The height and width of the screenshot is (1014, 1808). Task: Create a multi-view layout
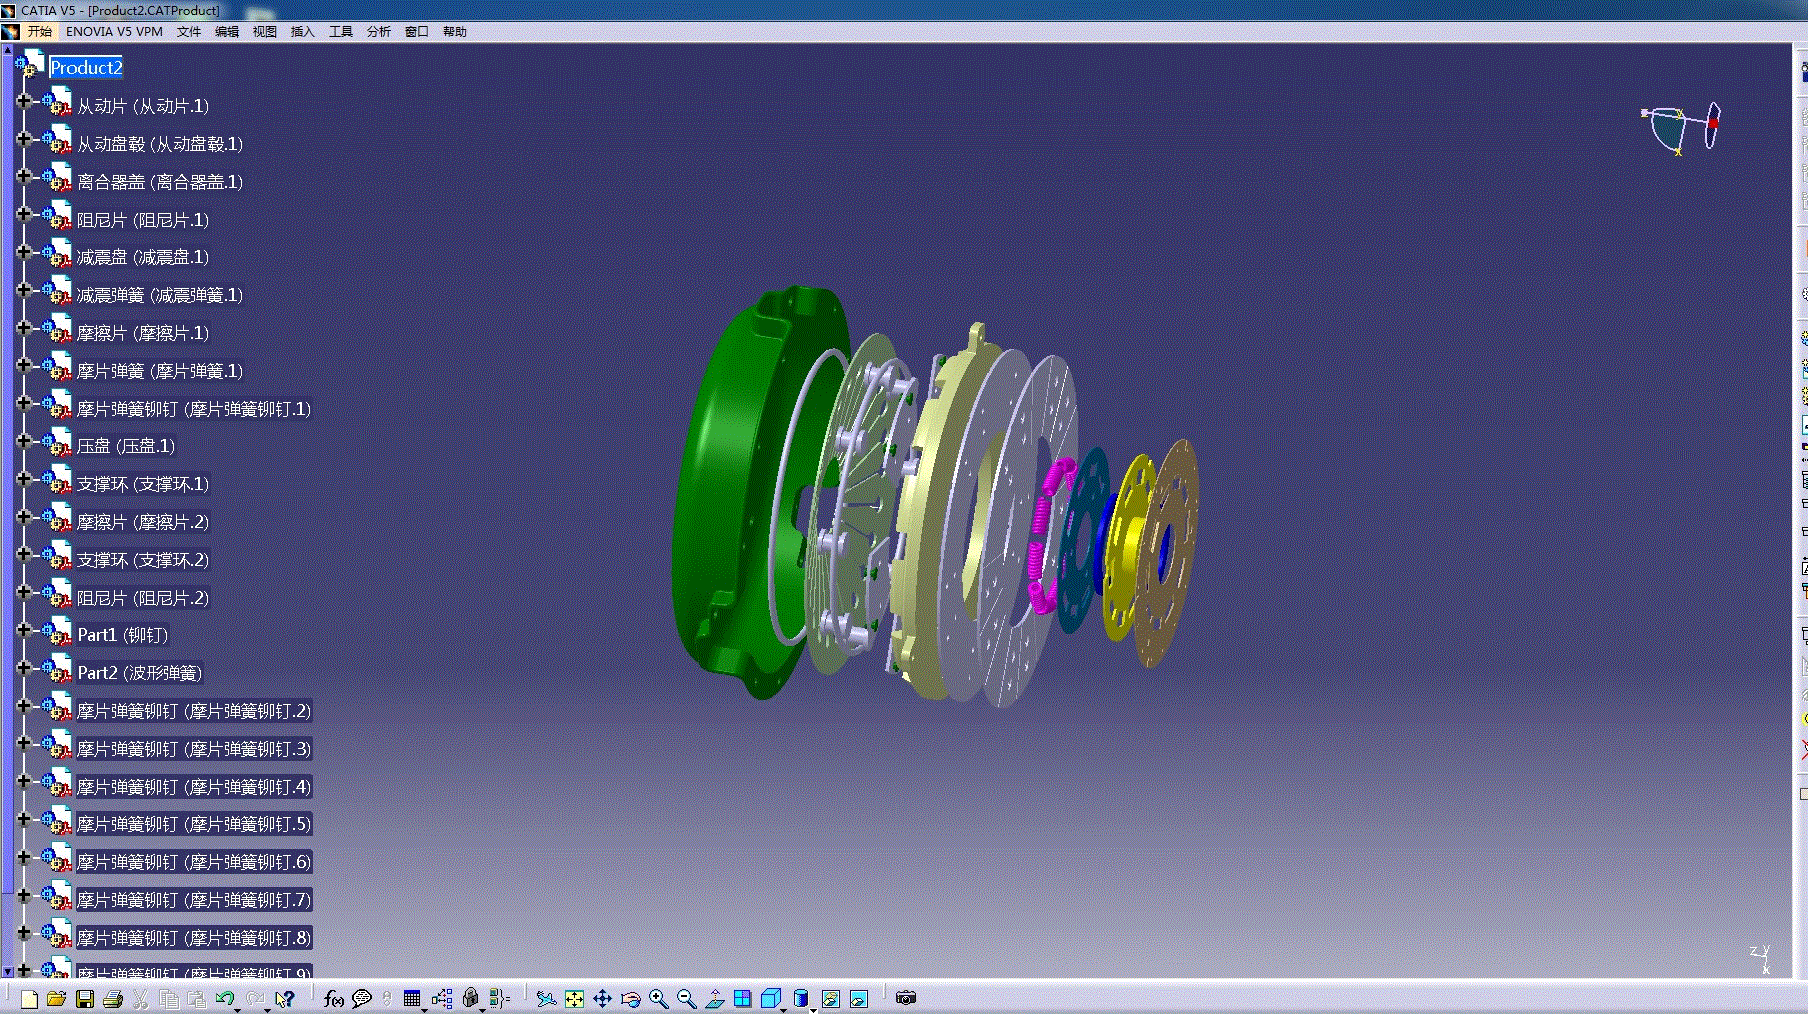coord(742,998)
